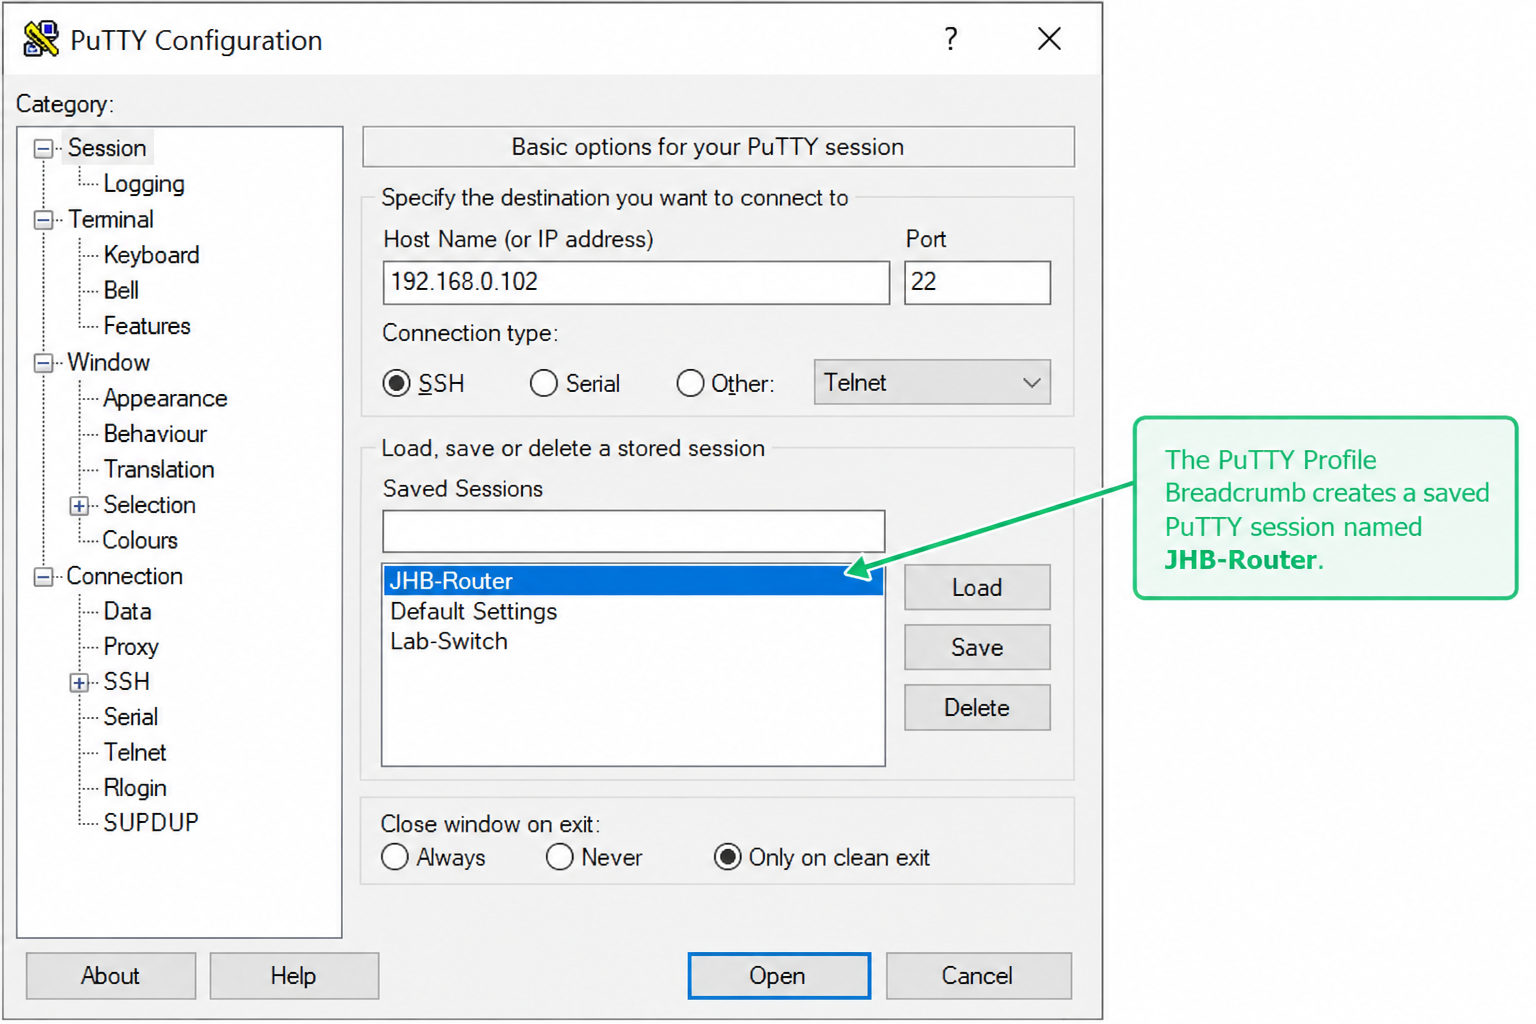Click the Save session button
This screenshot has width=1536, height=1024.
click(977, 647)
